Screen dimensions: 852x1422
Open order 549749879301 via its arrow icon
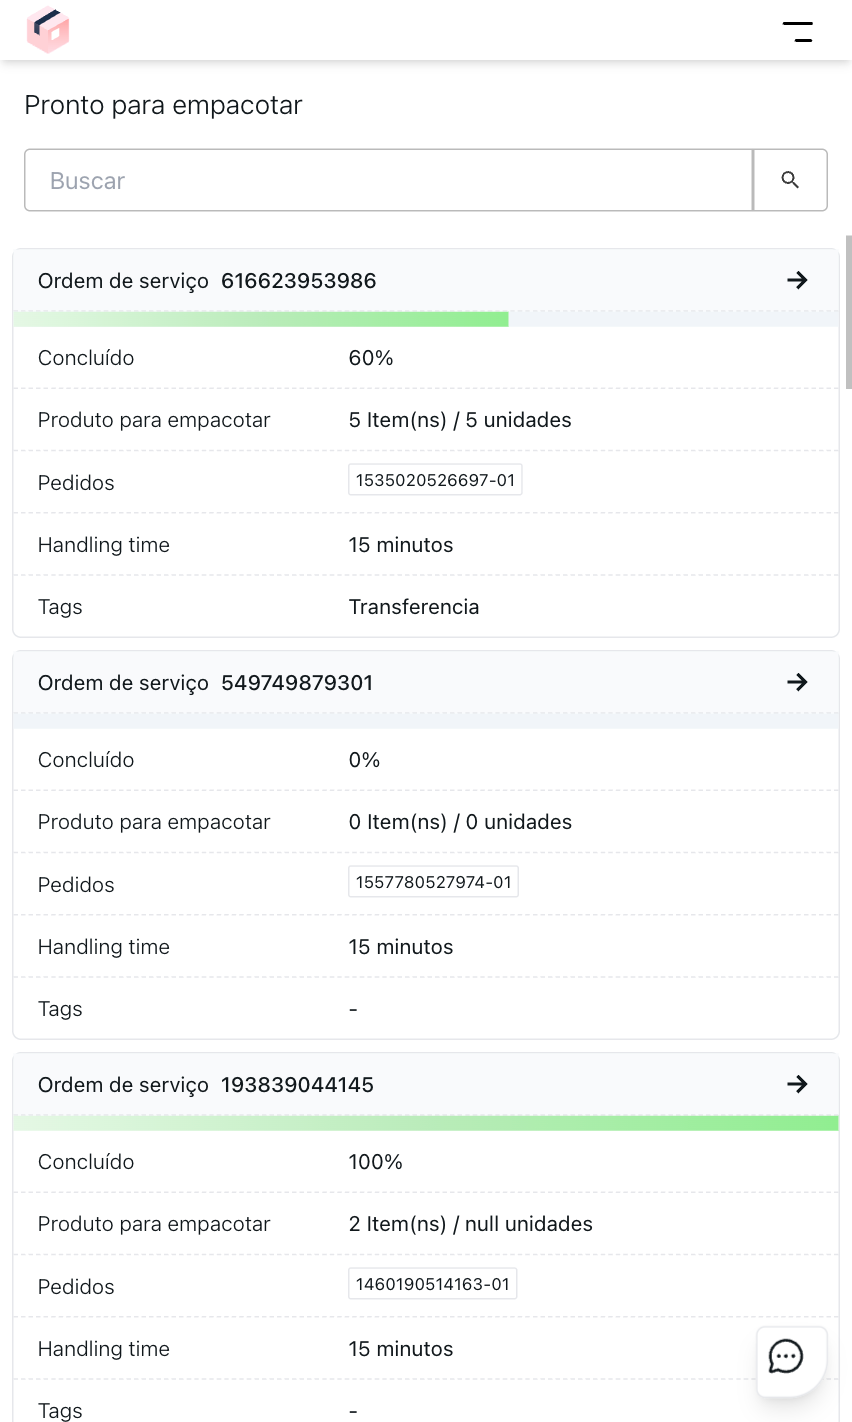tap(797, 682)
